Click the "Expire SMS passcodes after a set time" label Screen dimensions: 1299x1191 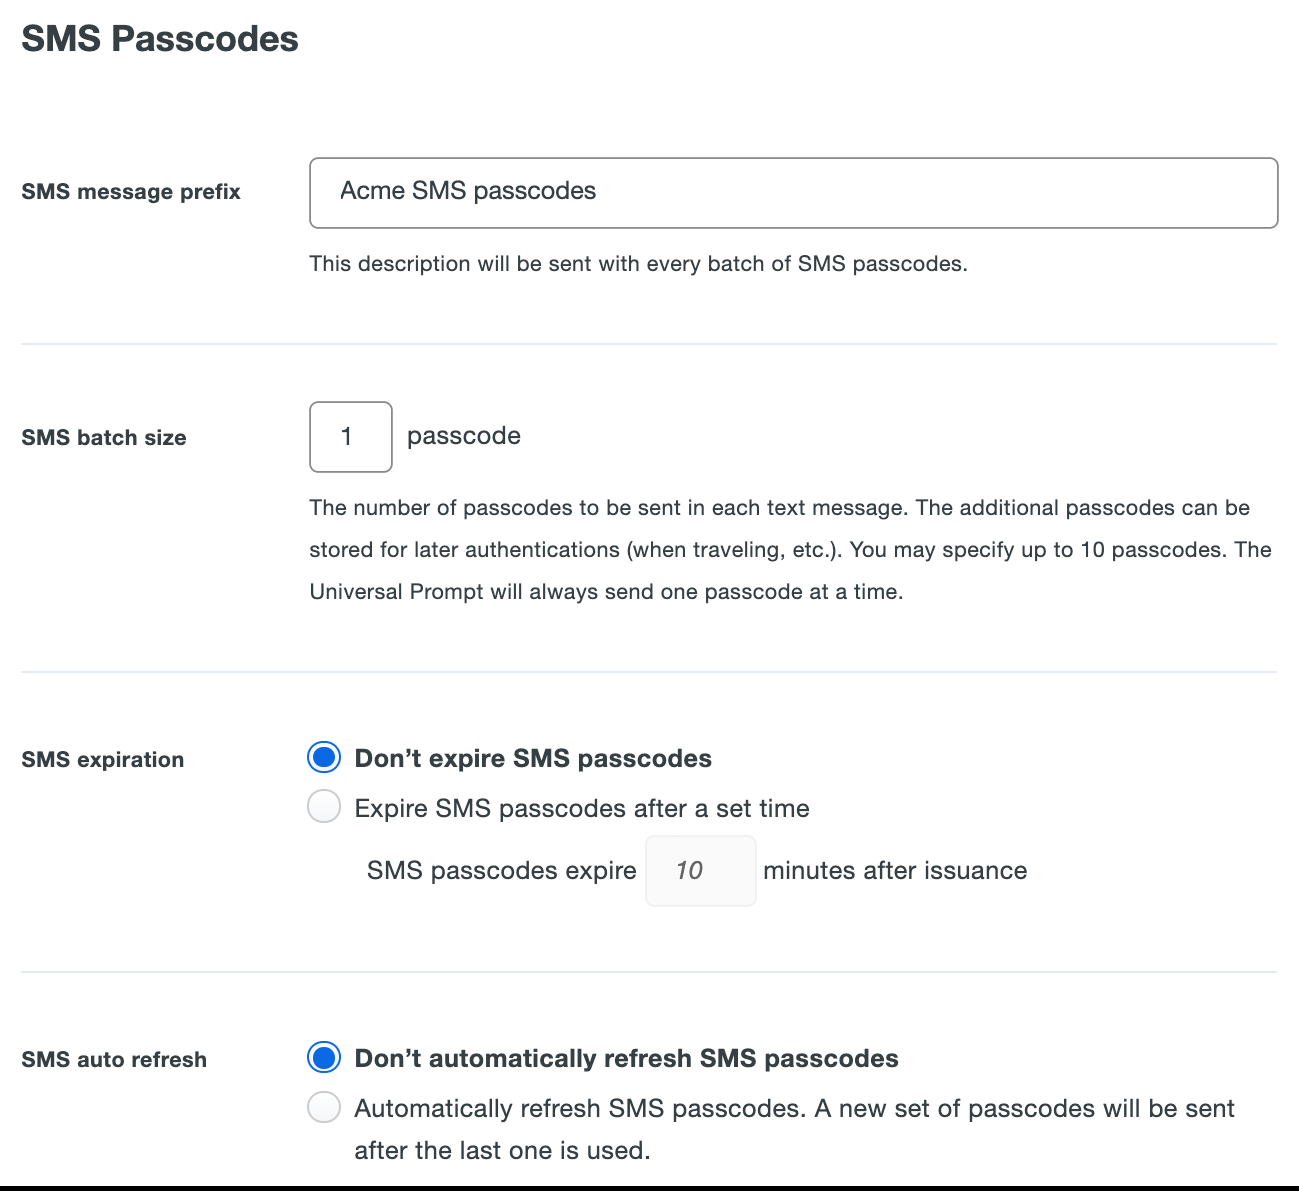point(581,808)
